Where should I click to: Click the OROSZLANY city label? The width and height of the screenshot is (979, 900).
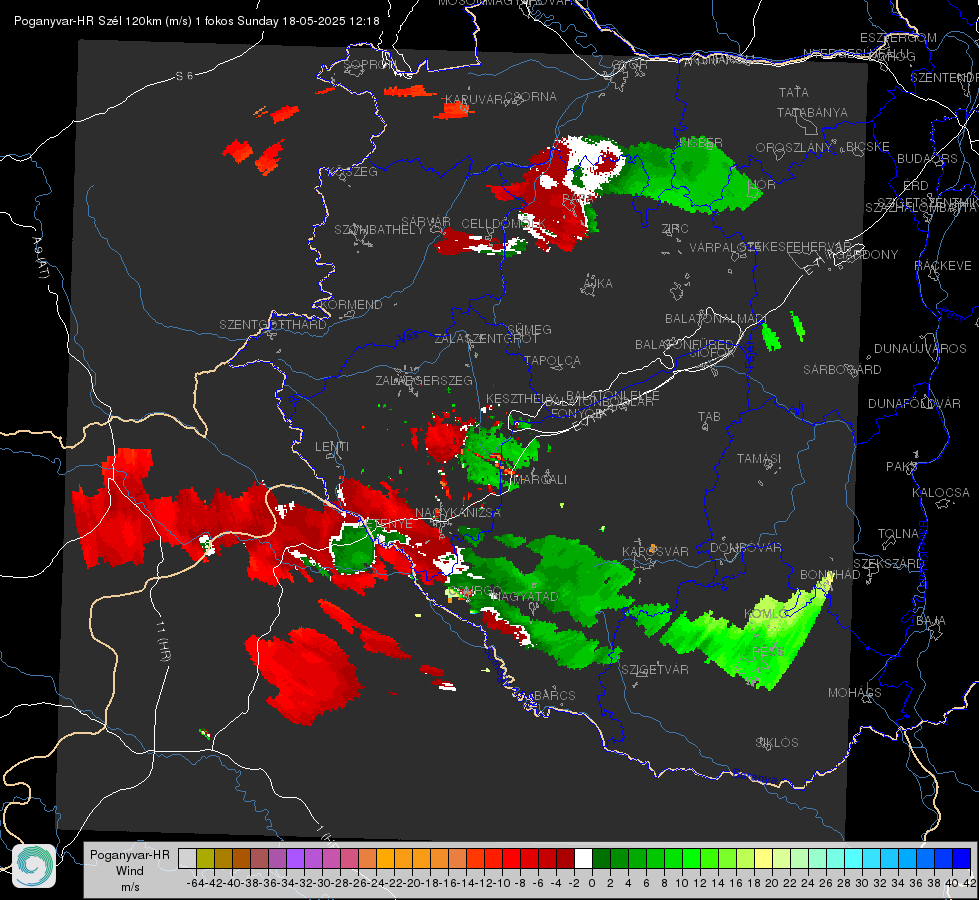click(794, 148)
